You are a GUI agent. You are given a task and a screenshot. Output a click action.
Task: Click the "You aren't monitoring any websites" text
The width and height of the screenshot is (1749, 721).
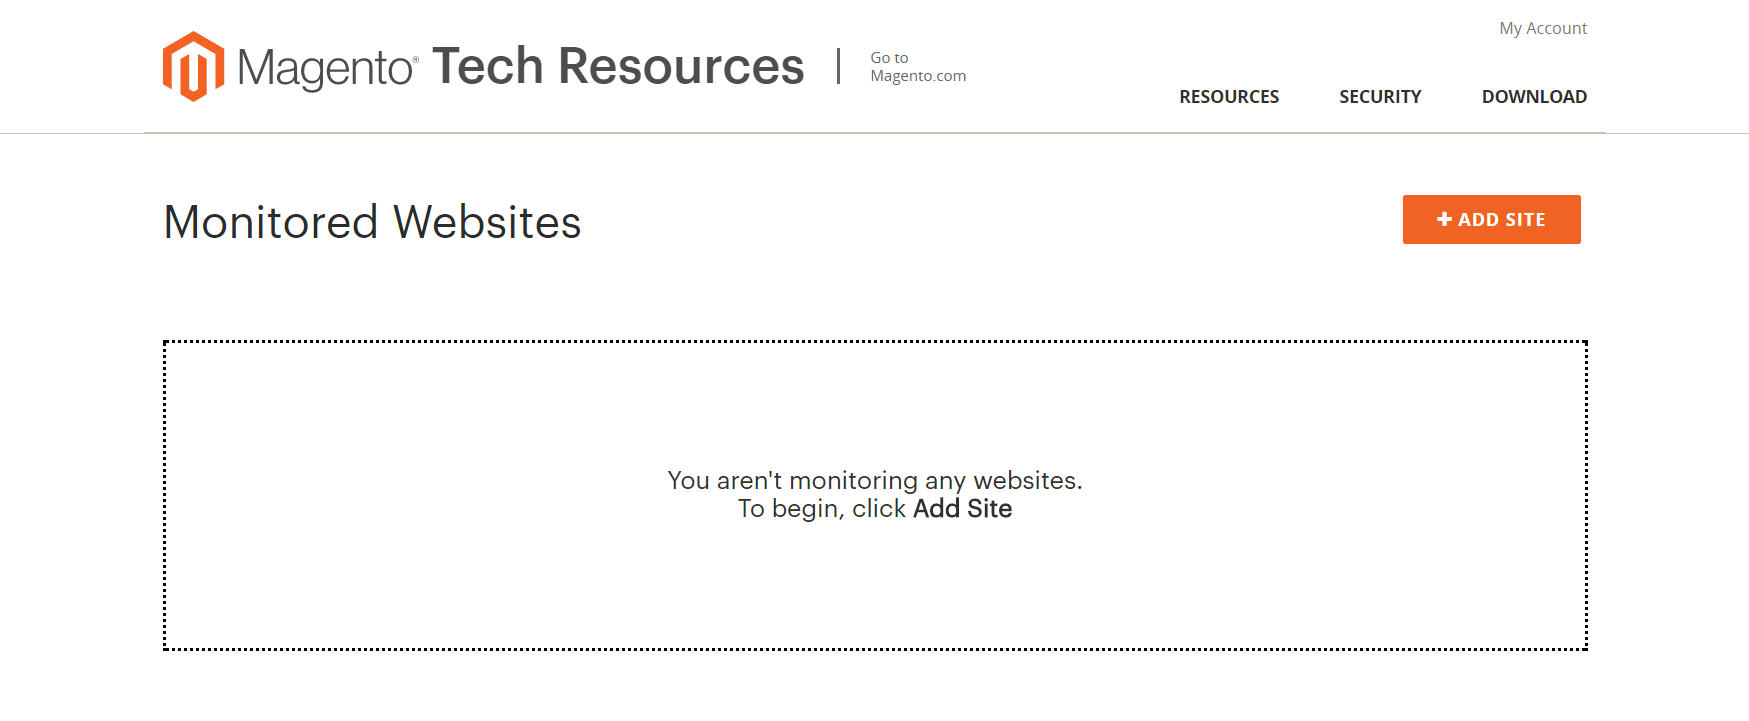point(875,481)
